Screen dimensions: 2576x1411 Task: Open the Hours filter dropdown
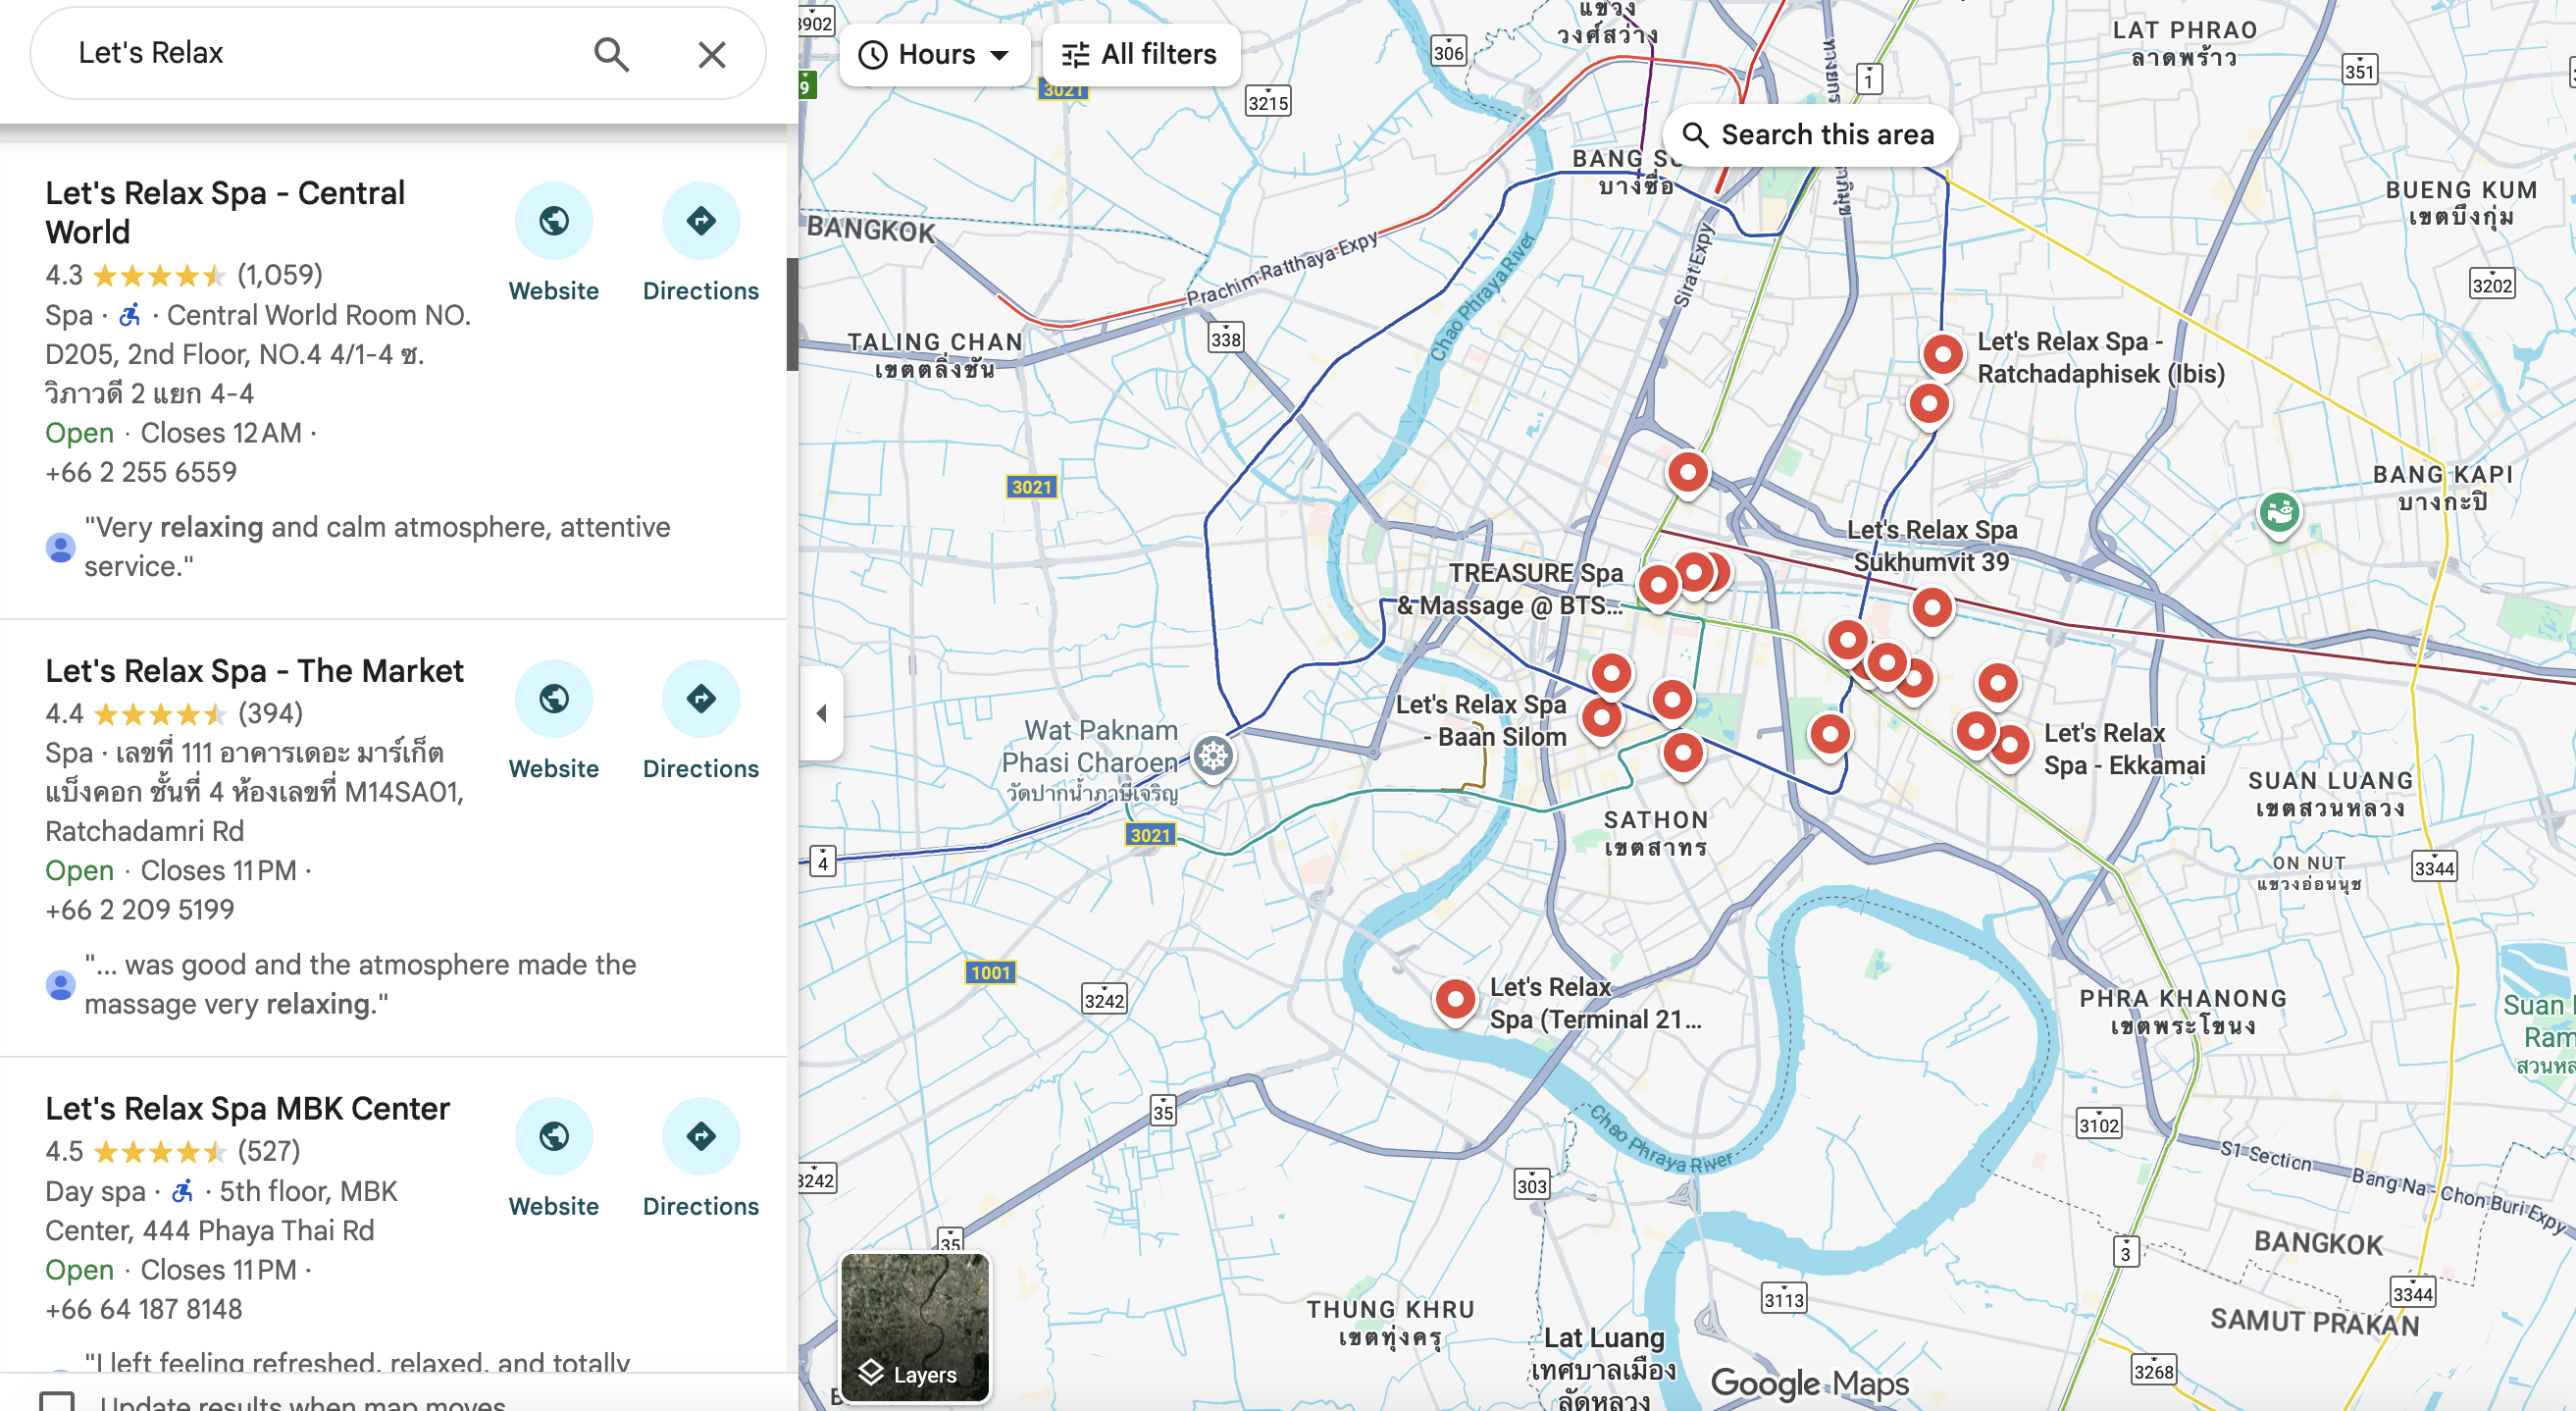click(x=934, y=54)
